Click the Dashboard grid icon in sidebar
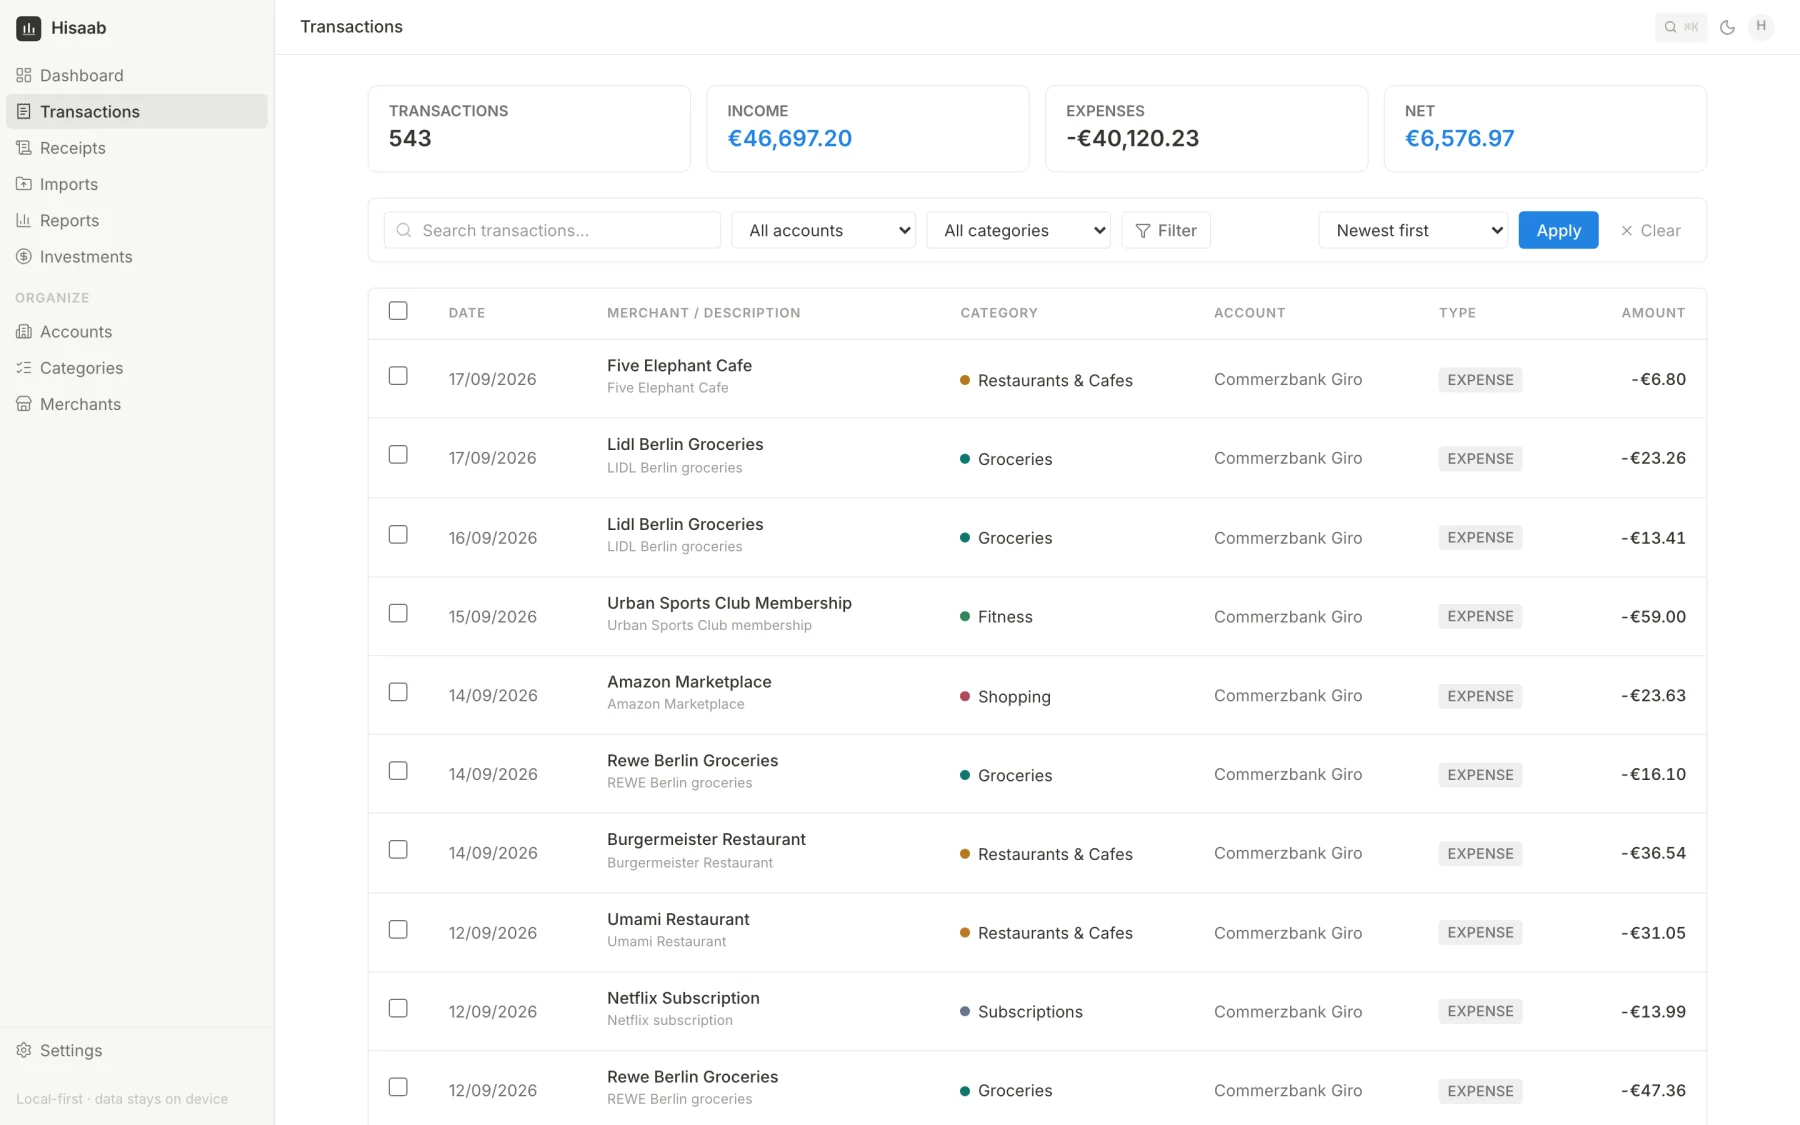 tap(24, 75)
